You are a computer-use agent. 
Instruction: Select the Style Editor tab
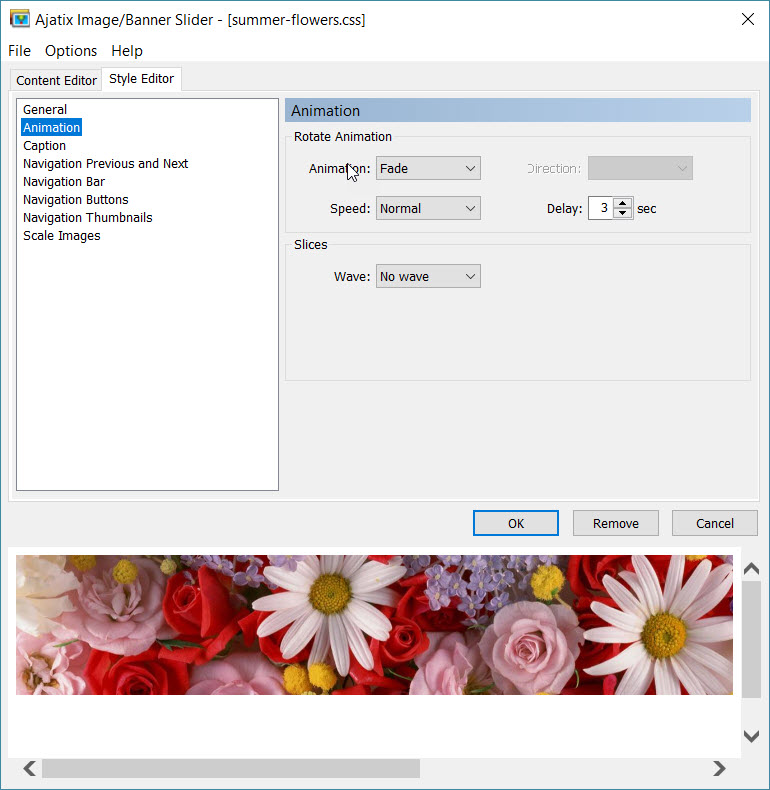(142, 79)
